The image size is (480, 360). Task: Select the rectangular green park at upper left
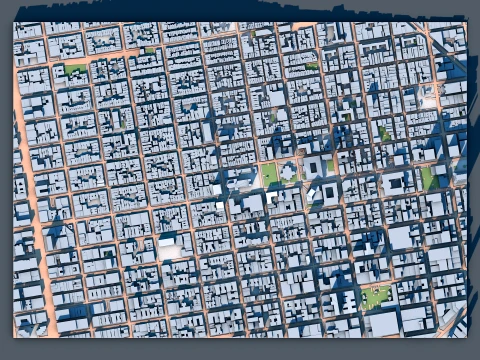[75, 70]
